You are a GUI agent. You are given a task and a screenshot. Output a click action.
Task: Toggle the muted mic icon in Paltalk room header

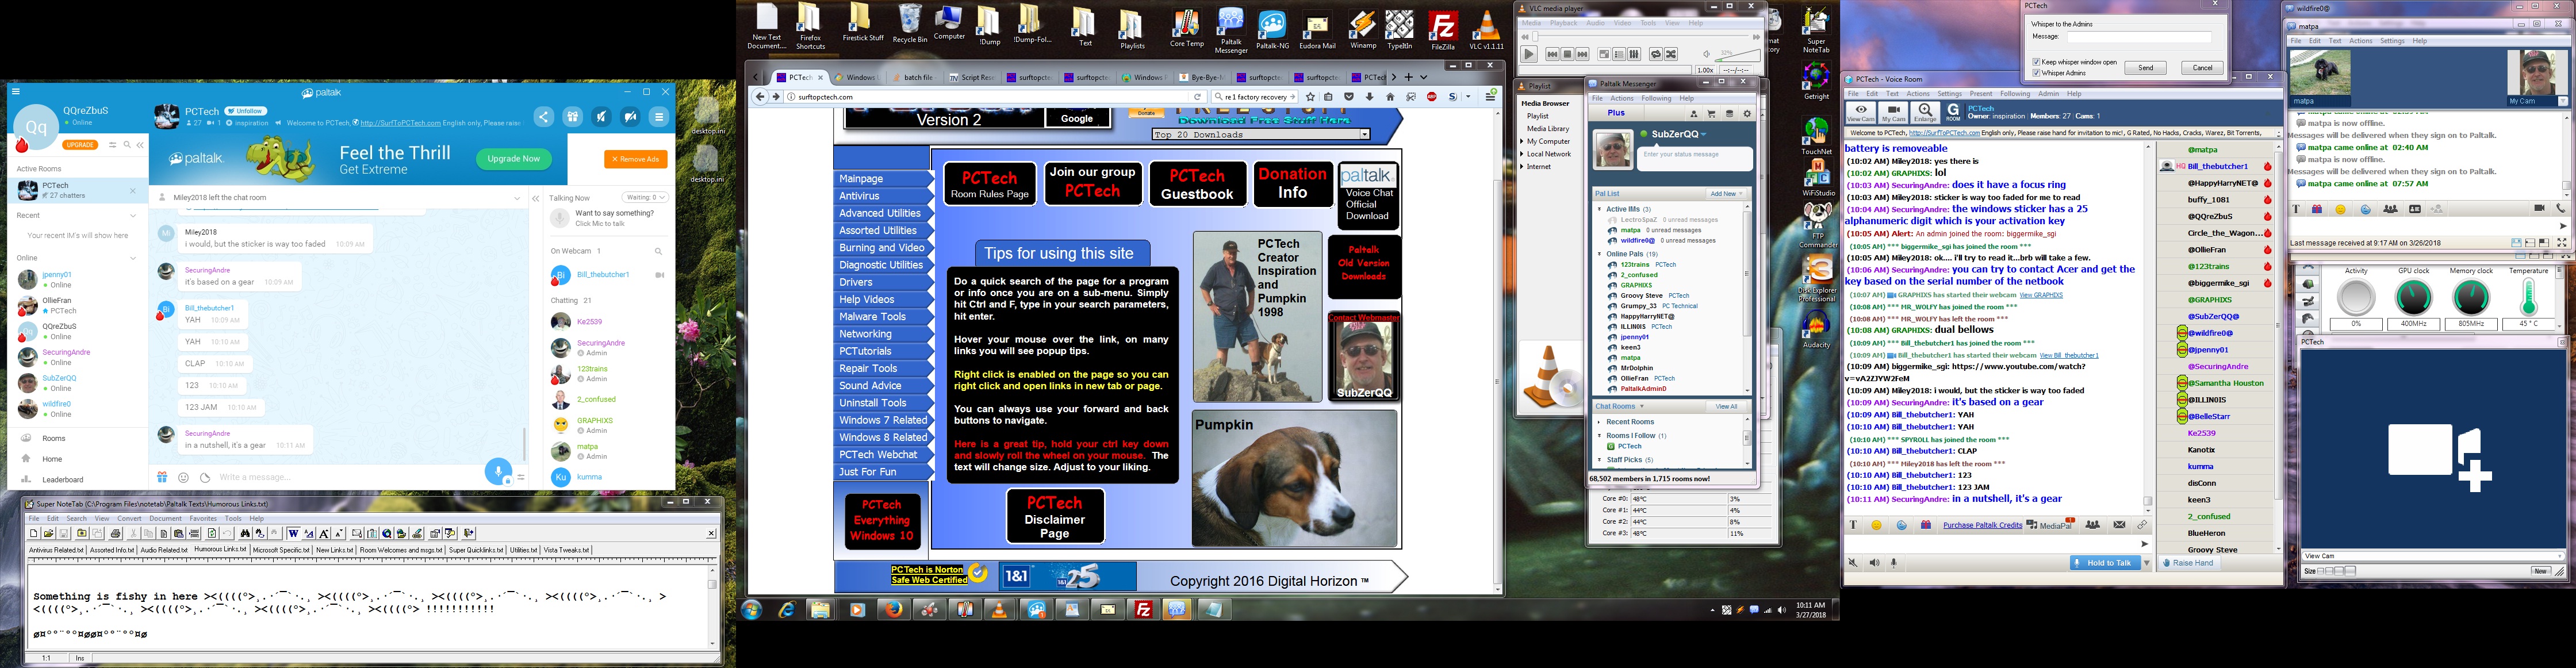click(x=630, y=117)
